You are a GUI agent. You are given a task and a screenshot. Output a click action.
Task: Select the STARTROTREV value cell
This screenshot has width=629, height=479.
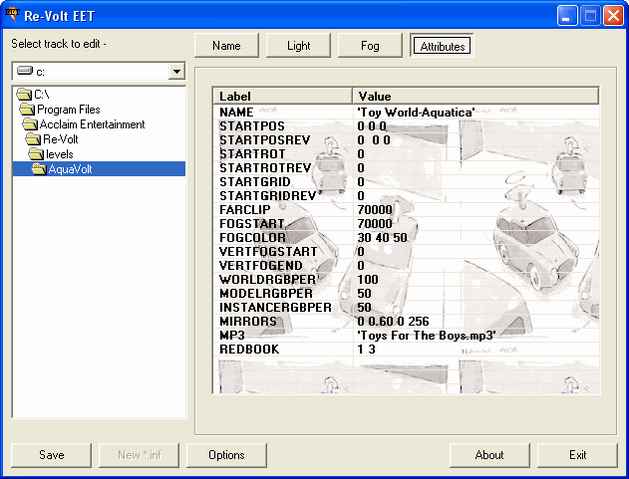476,168
